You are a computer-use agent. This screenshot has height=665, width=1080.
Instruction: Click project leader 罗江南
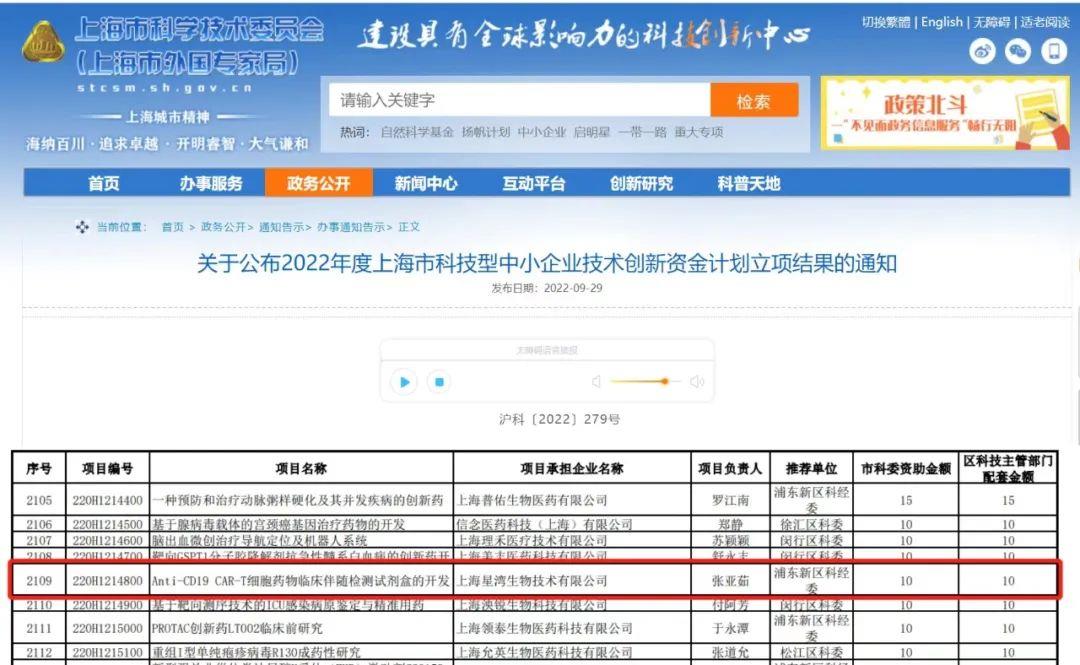(730, 500)
